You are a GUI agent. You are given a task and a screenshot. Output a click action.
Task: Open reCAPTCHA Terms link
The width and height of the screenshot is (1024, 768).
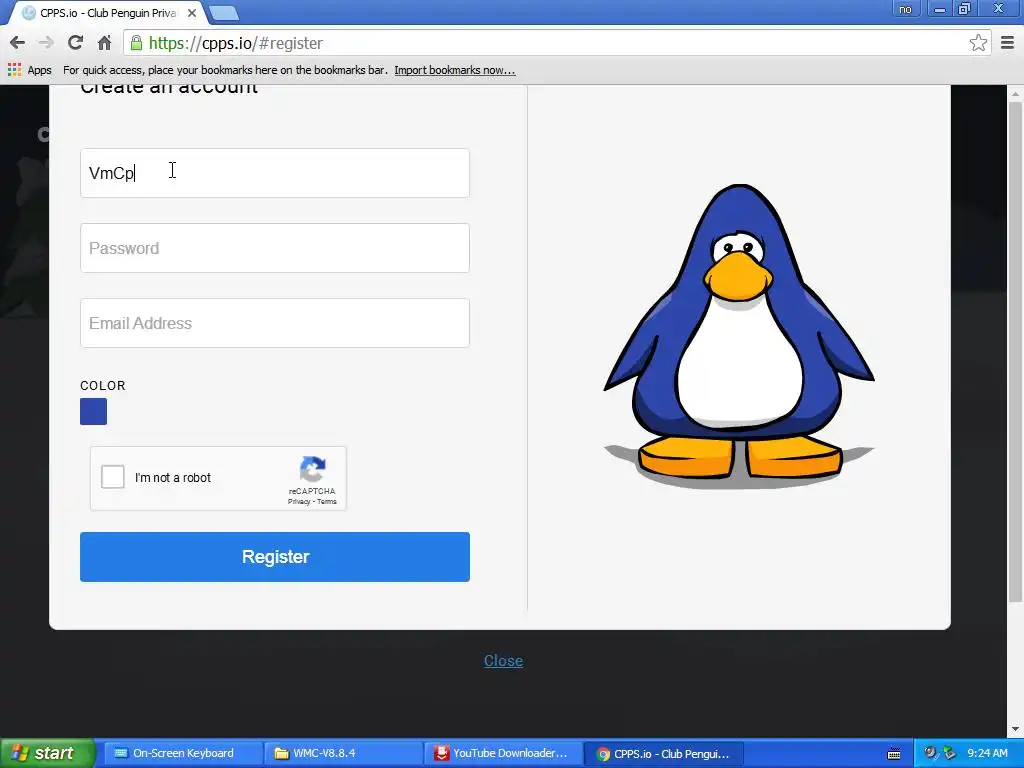pyautogui.click(x=327, y=502)
